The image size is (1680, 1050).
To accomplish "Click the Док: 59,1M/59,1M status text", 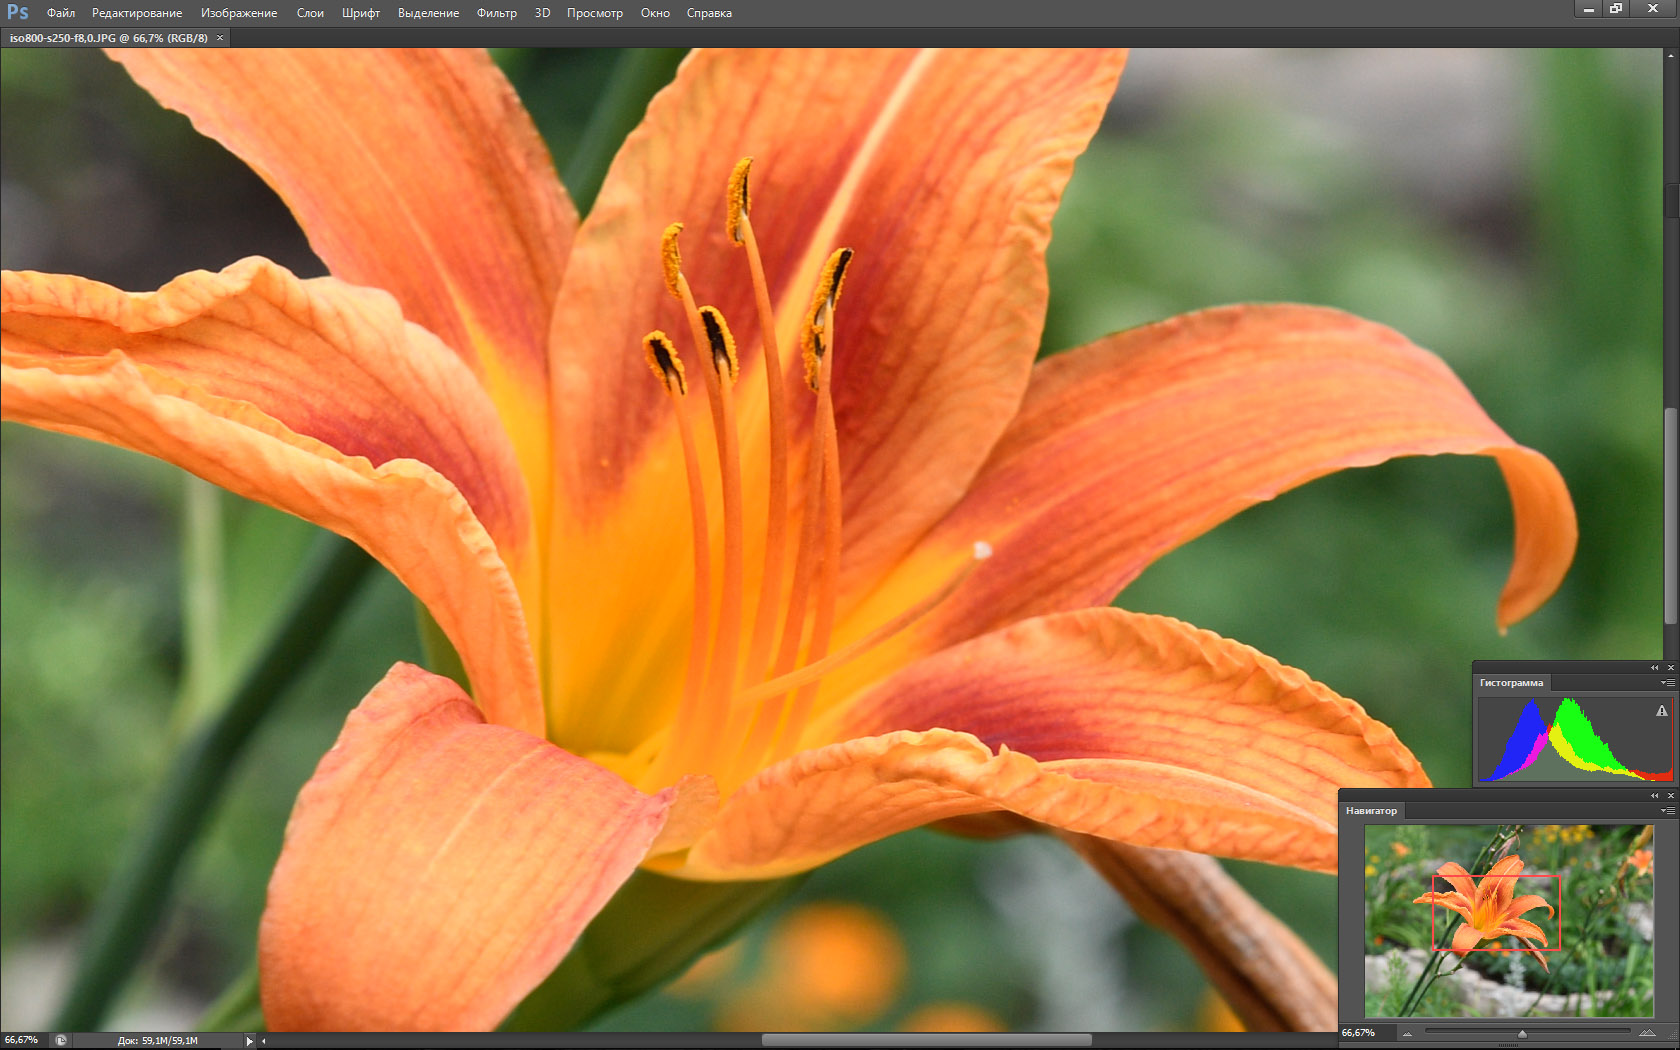I will tap(157, 1041).
